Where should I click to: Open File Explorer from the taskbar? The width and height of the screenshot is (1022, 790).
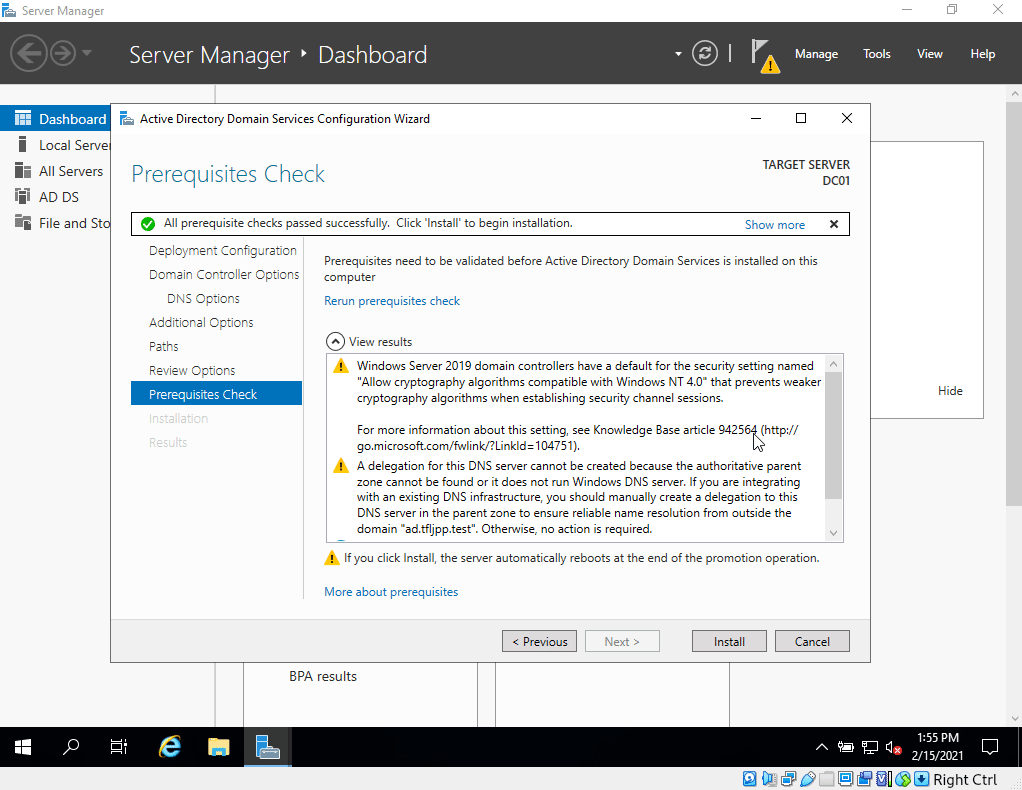tap(219, 747)
